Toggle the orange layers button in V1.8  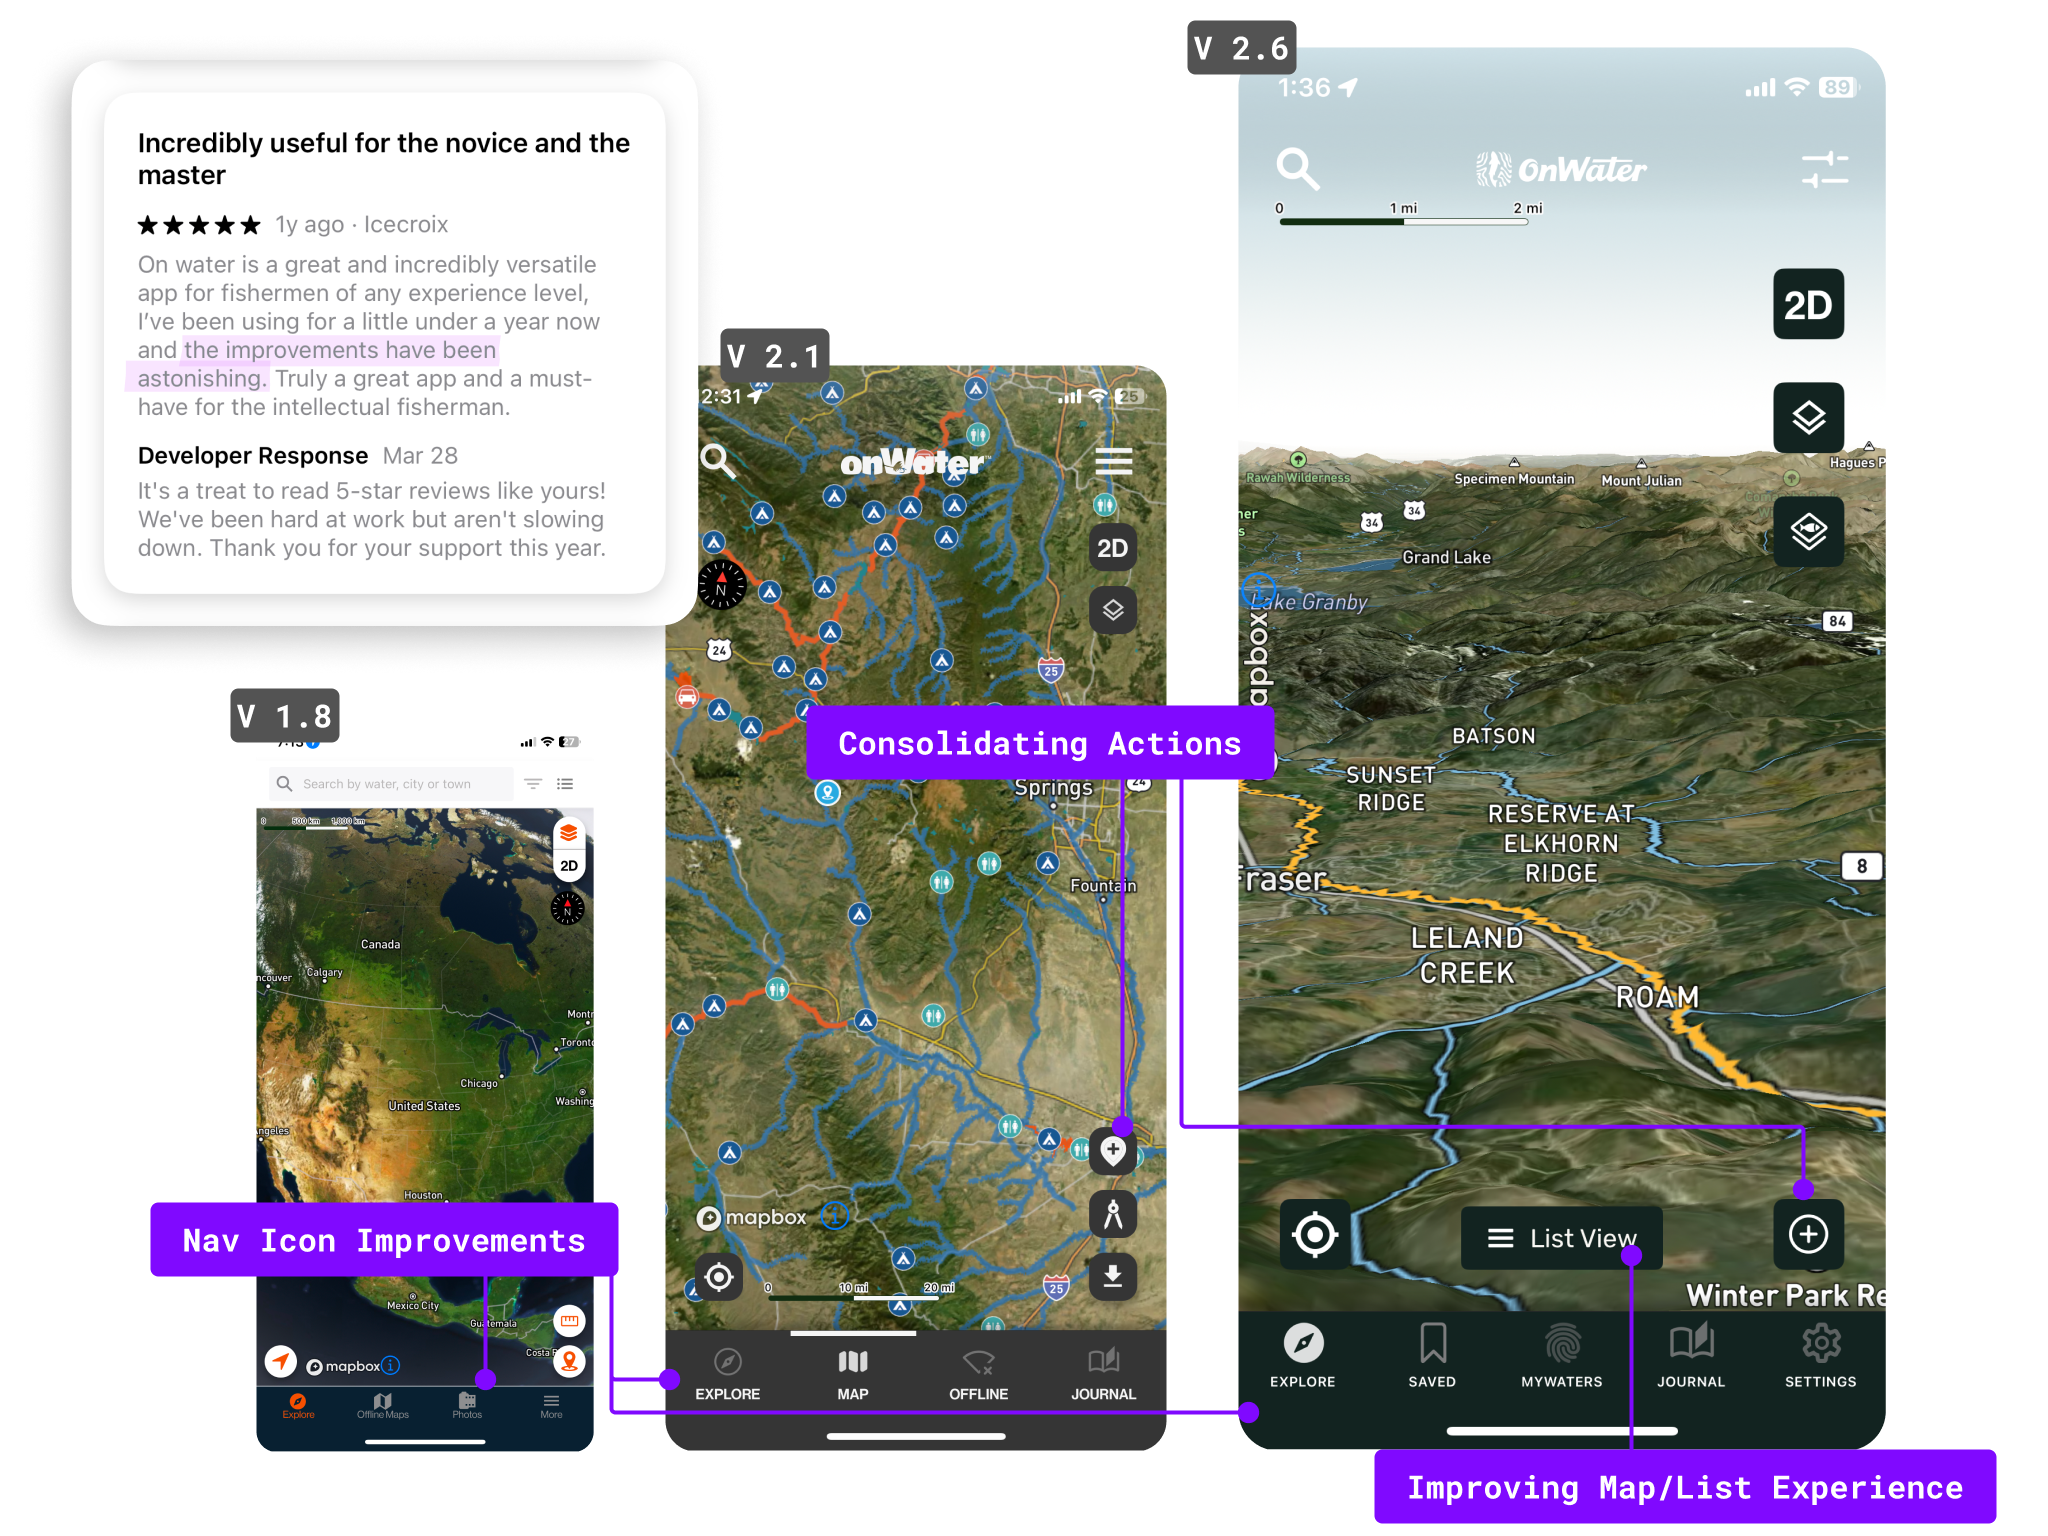coord(568,833)
